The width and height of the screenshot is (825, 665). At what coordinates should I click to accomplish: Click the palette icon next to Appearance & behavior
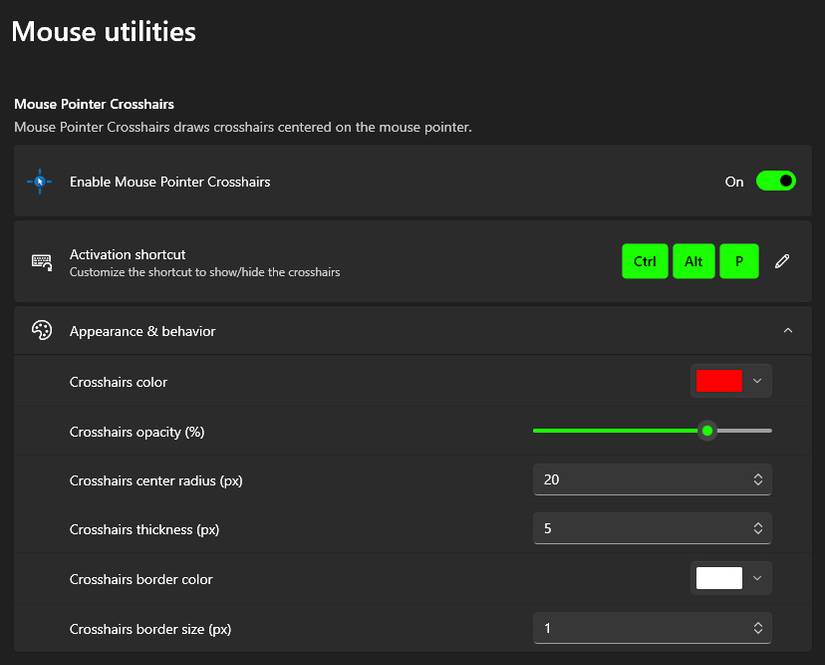click(42, 330)
